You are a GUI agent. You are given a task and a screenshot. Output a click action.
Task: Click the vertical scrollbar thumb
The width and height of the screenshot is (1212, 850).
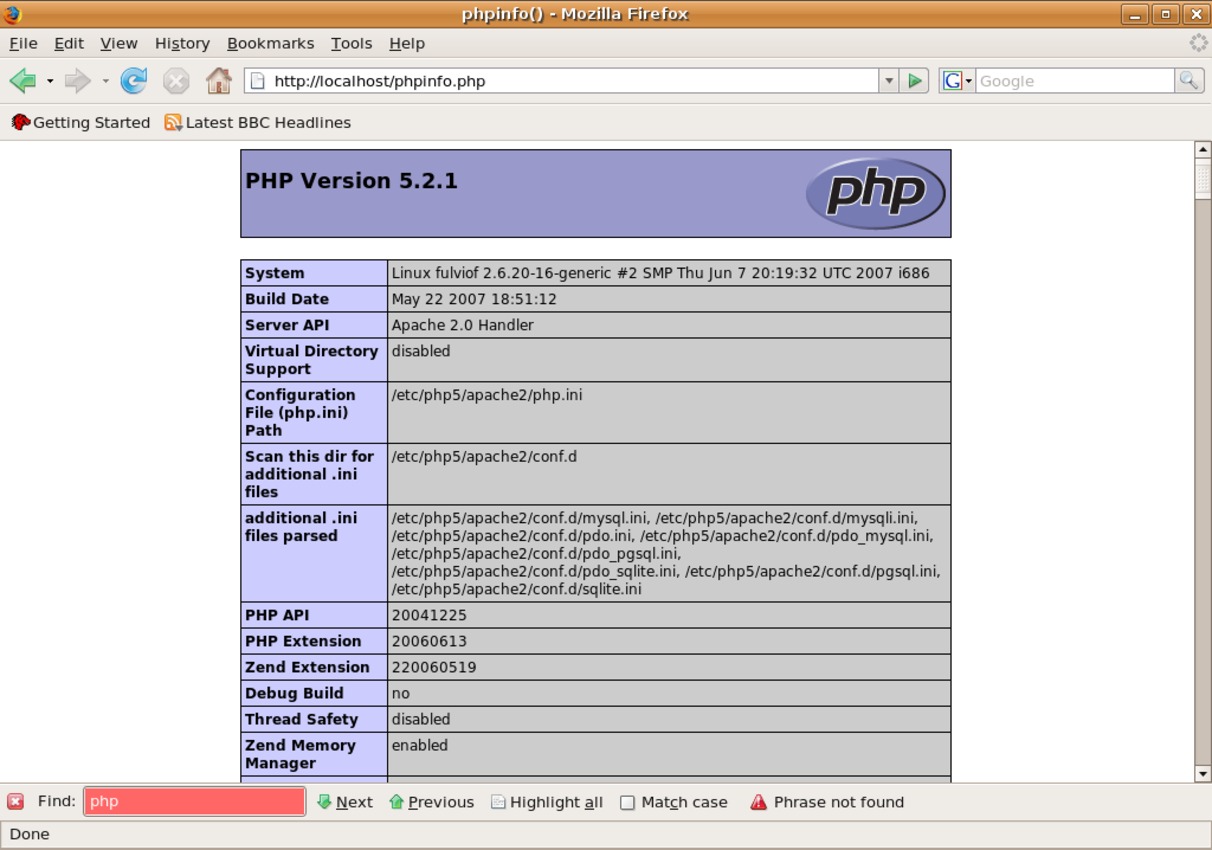pyautogui.click(x=1203, y=179)
